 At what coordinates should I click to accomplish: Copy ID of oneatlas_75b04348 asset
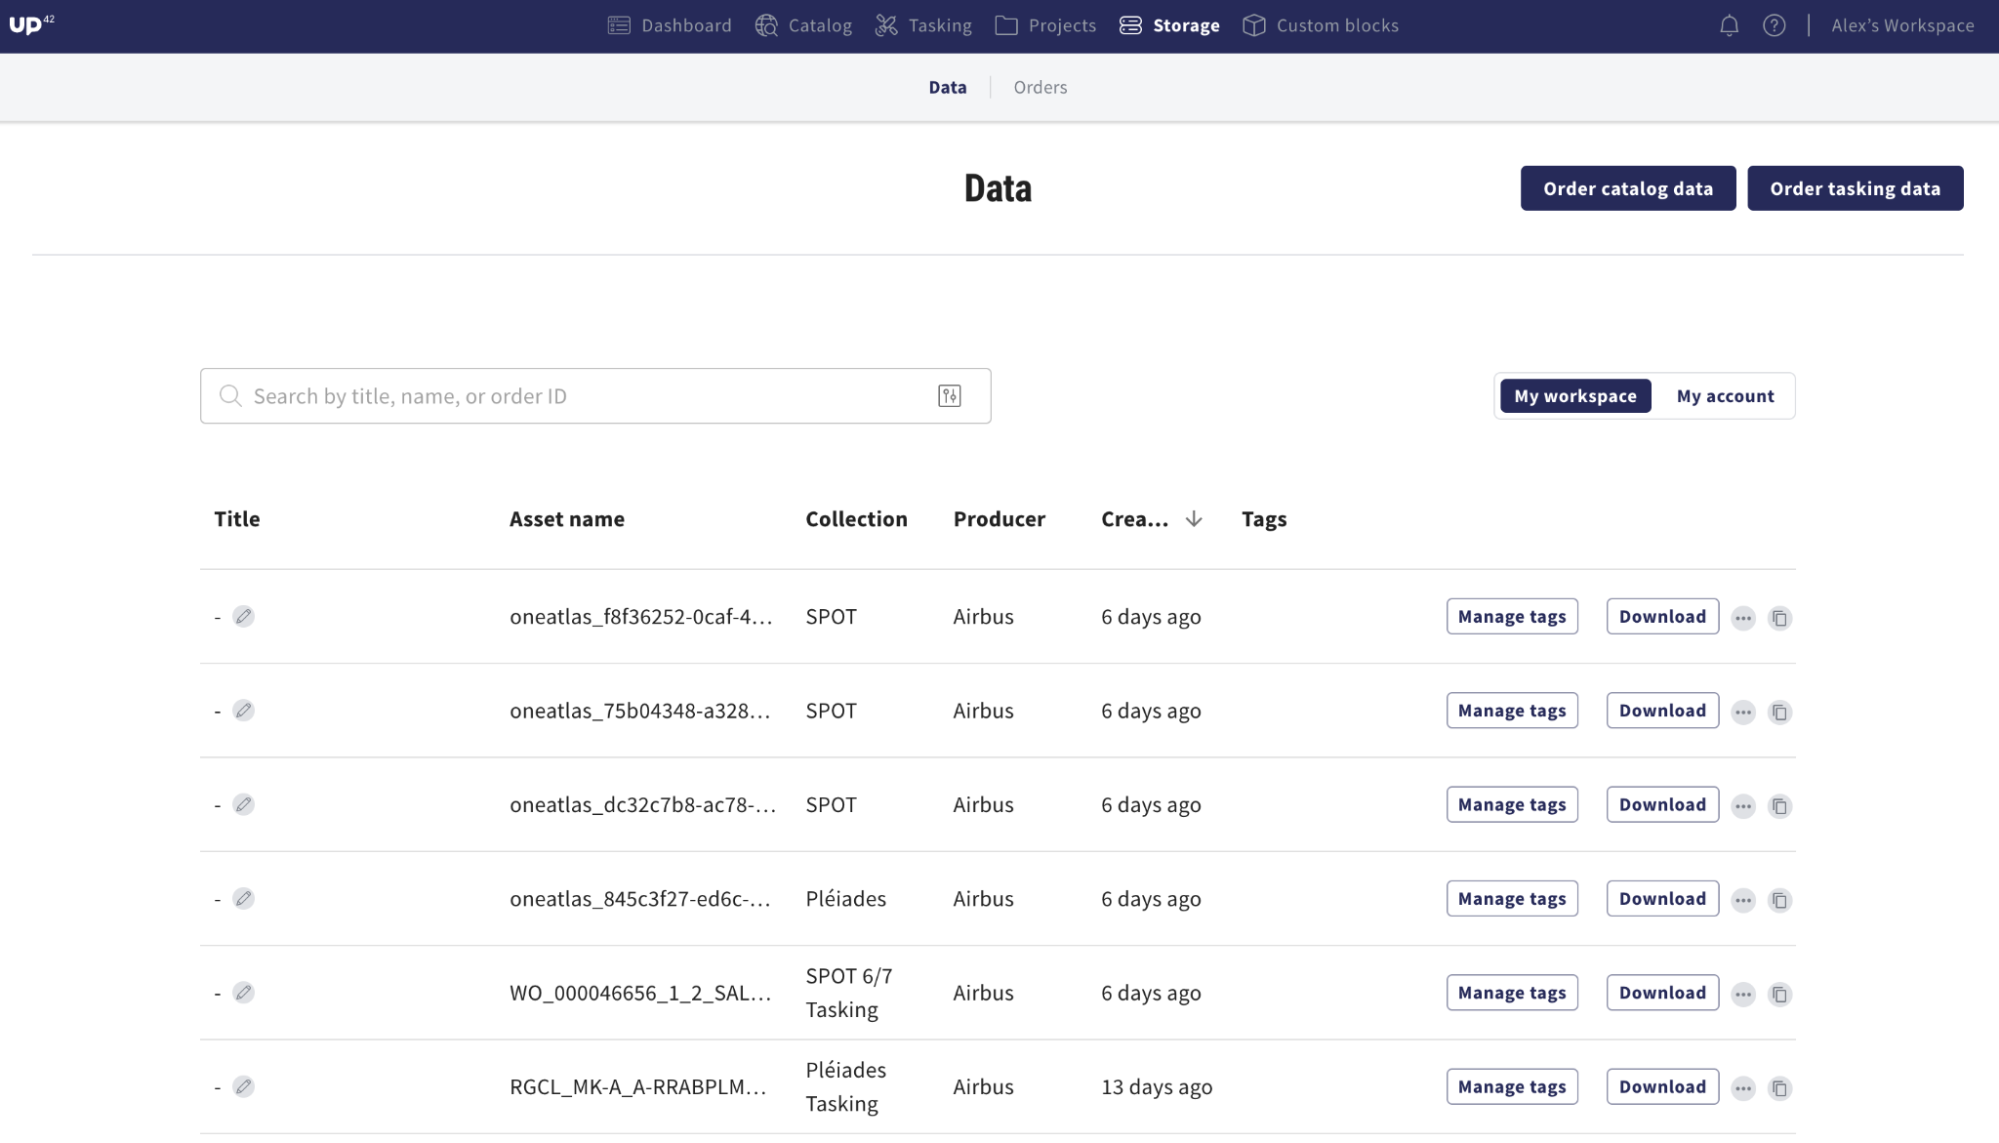point(1779,712)
